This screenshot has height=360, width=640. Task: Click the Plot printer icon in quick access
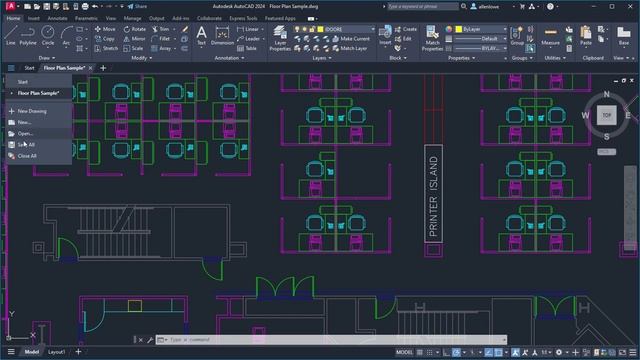(x=85, y=7)
